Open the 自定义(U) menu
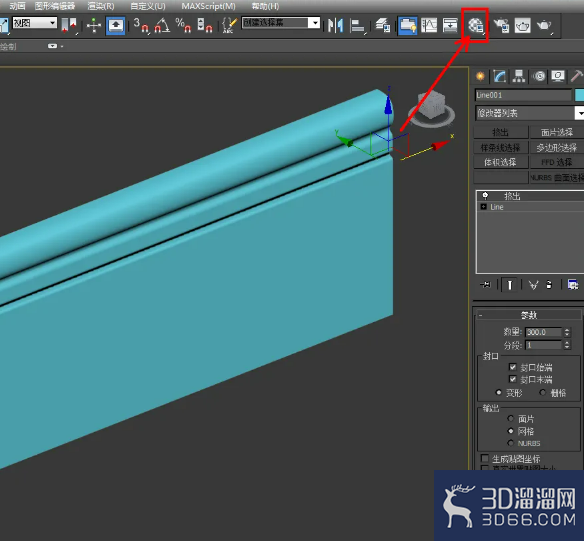Viewport: 584px width, 541px height. pos(148,6)
